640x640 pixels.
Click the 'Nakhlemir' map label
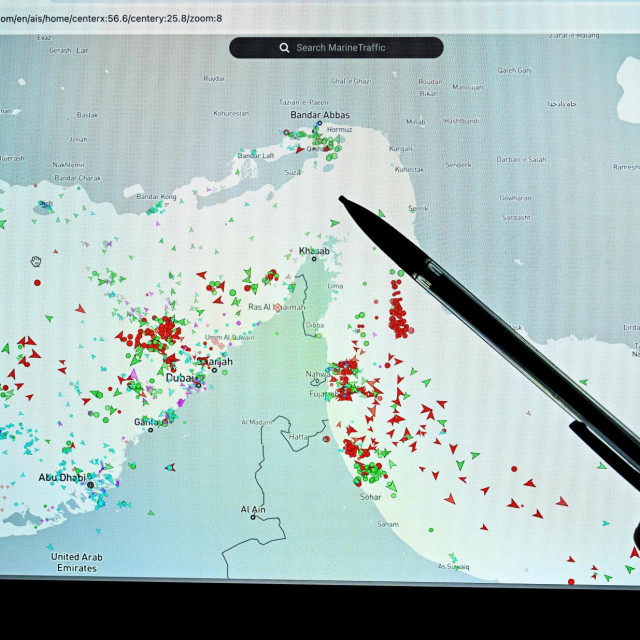pos(69,165)
